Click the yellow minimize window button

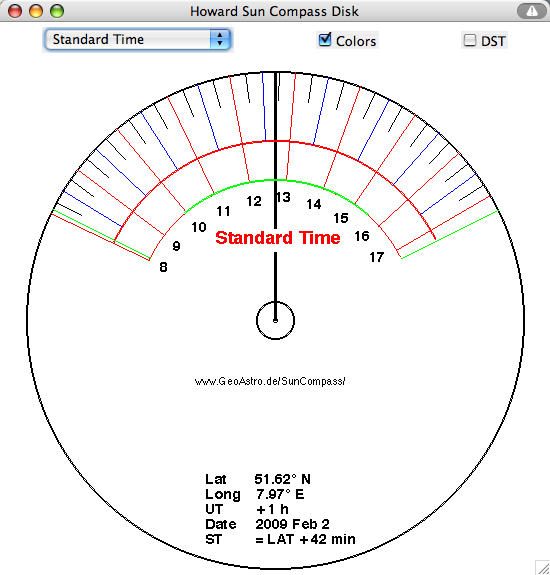click(x=36, y=11)
